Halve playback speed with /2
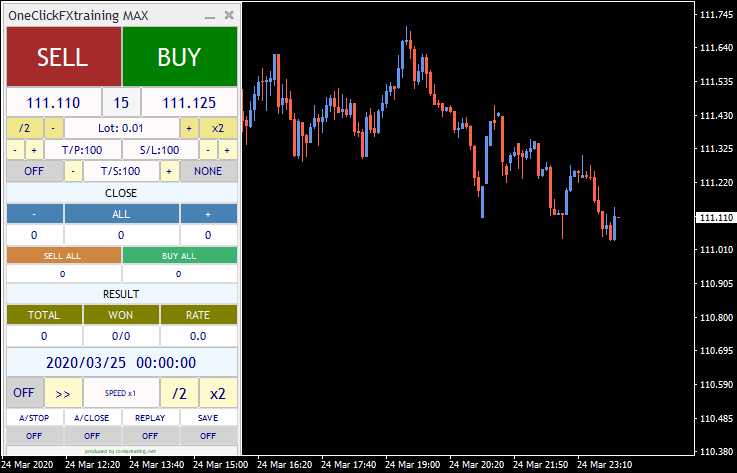 coord(180,393)
